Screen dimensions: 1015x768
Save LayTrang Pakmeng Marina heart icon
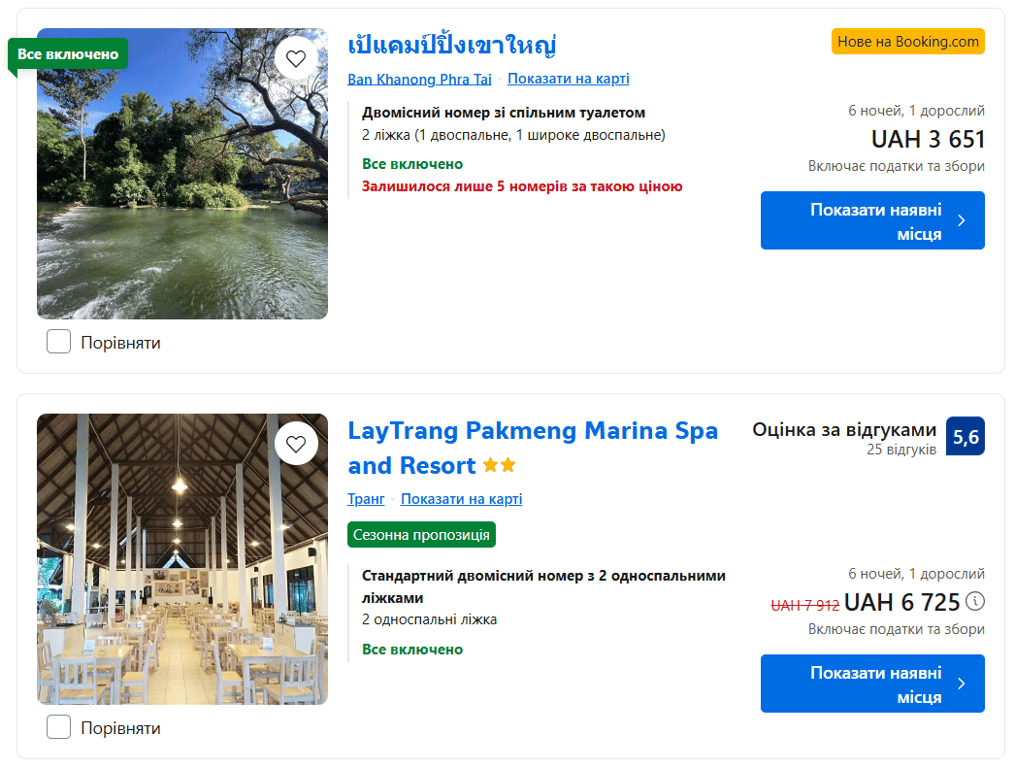(296, 444)
